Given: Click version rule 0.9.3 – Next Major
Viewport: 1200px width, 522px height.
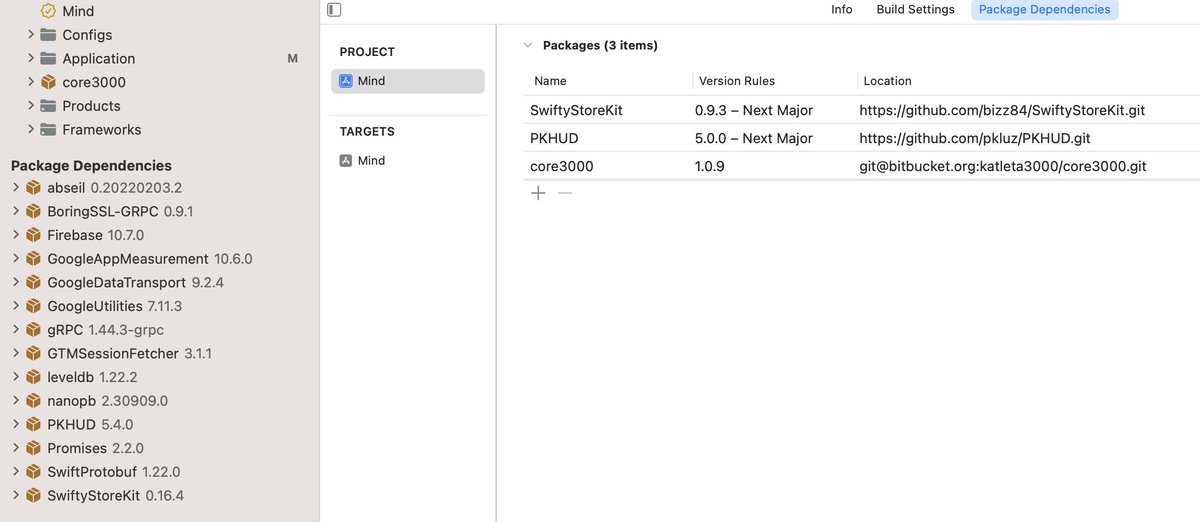Looking at the screenshot, I should point(754,110).
